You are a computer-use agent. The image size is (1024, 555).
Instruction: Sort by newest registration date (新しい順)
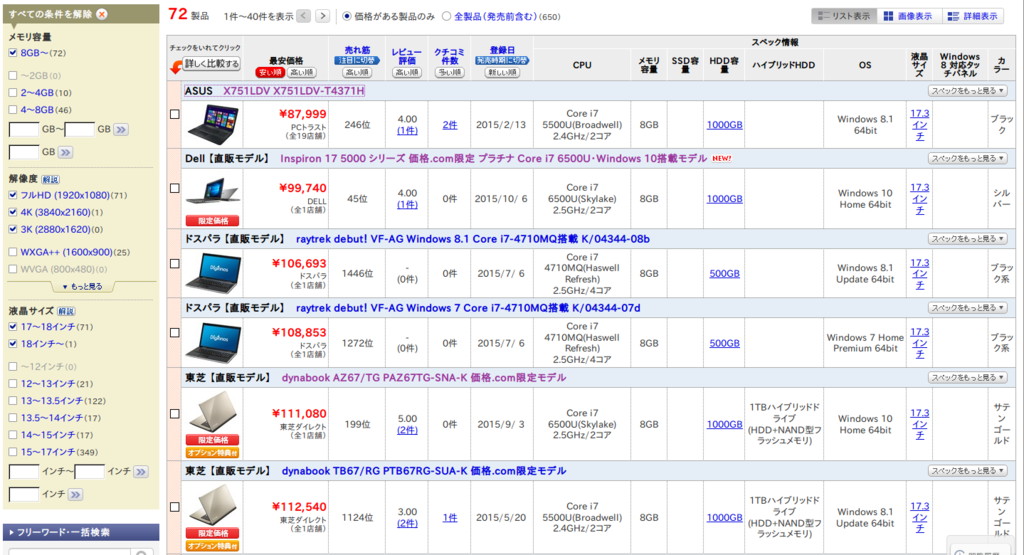[502, 72]
